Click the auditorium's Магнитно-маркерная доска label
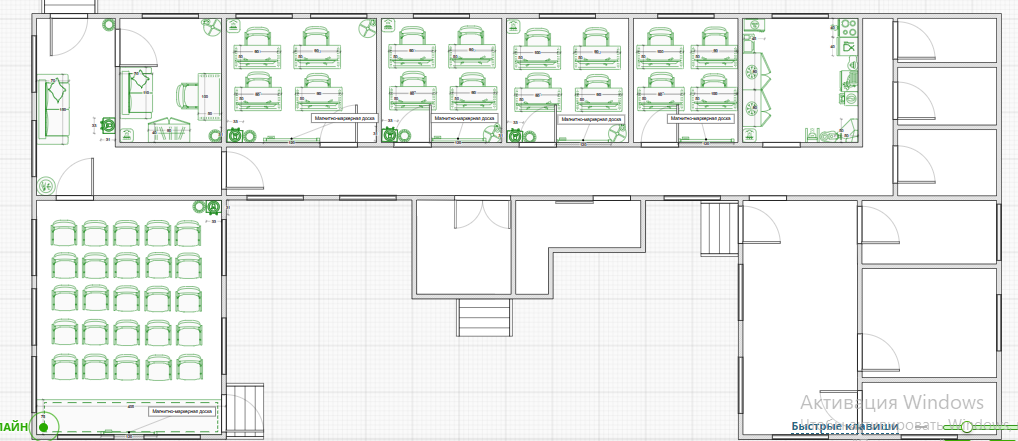Image resolution: width=1018 pixels, height=441 pixels. (x=181, y=411)
